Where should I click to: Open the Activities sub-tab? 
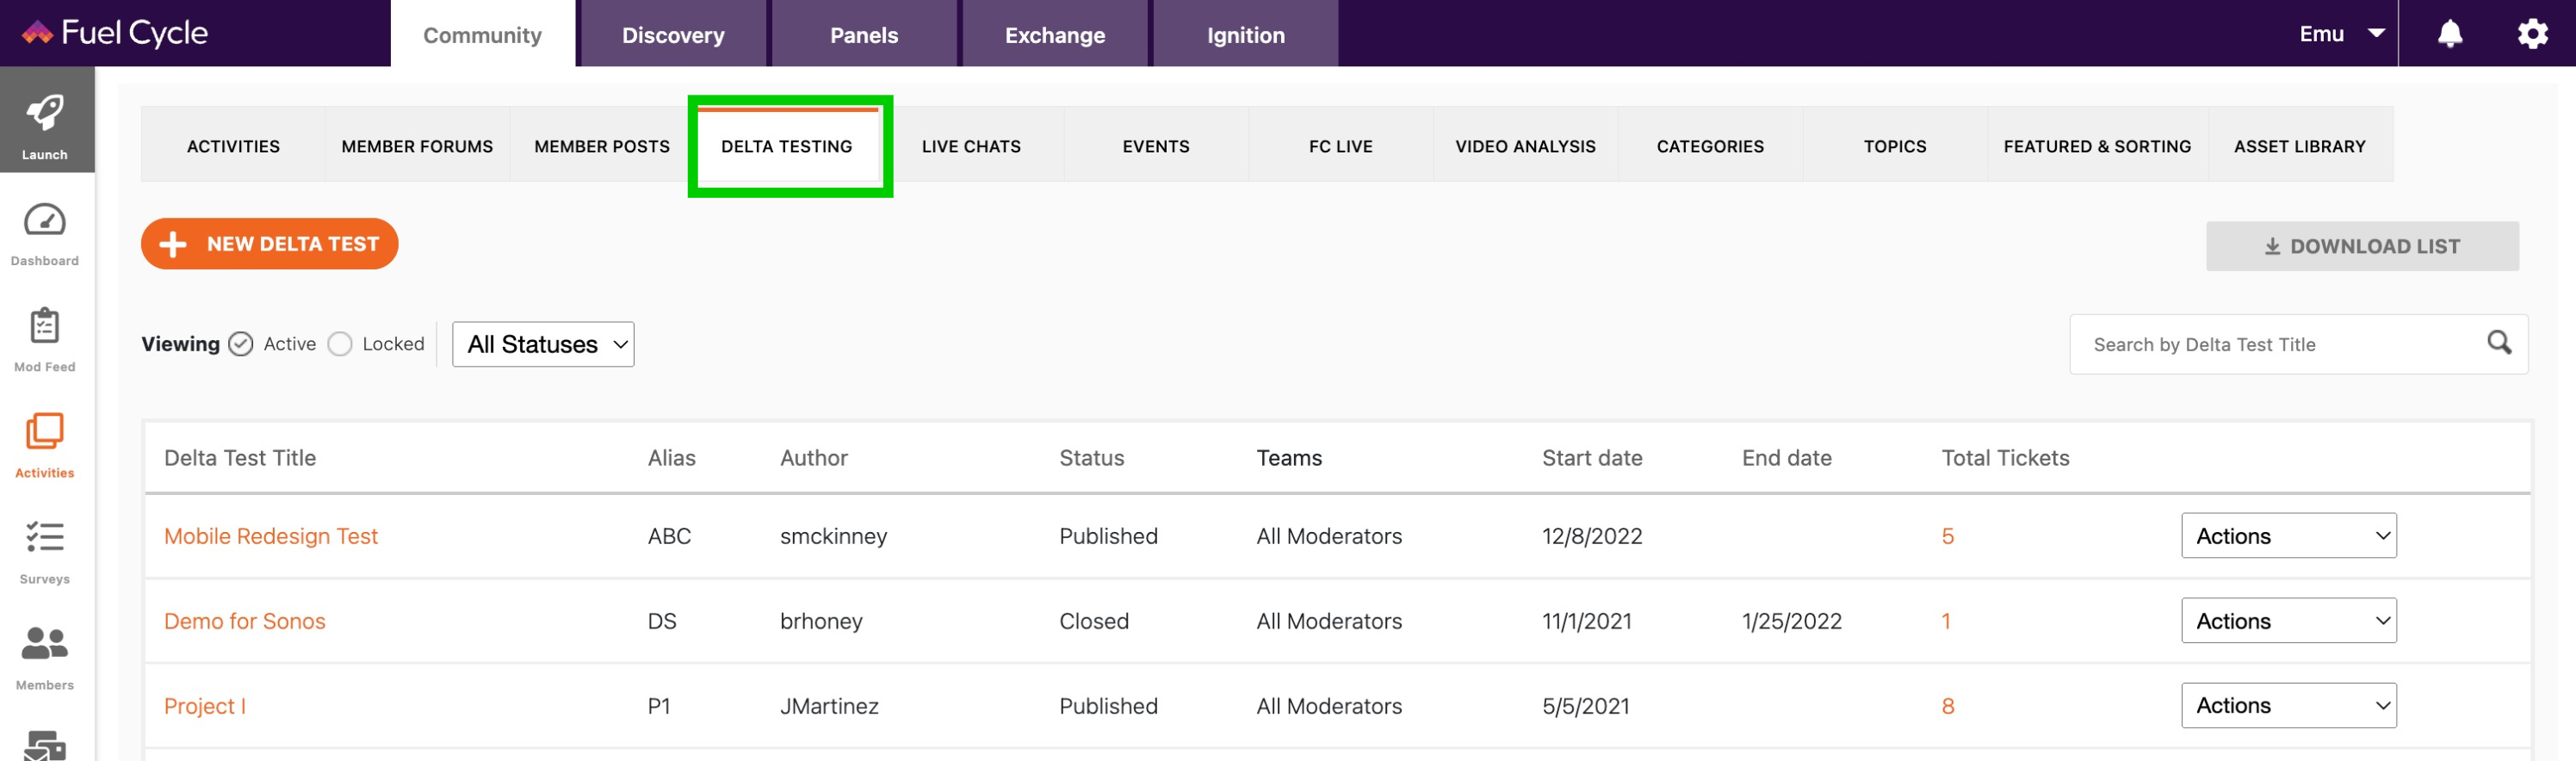[x=233, y=146]
